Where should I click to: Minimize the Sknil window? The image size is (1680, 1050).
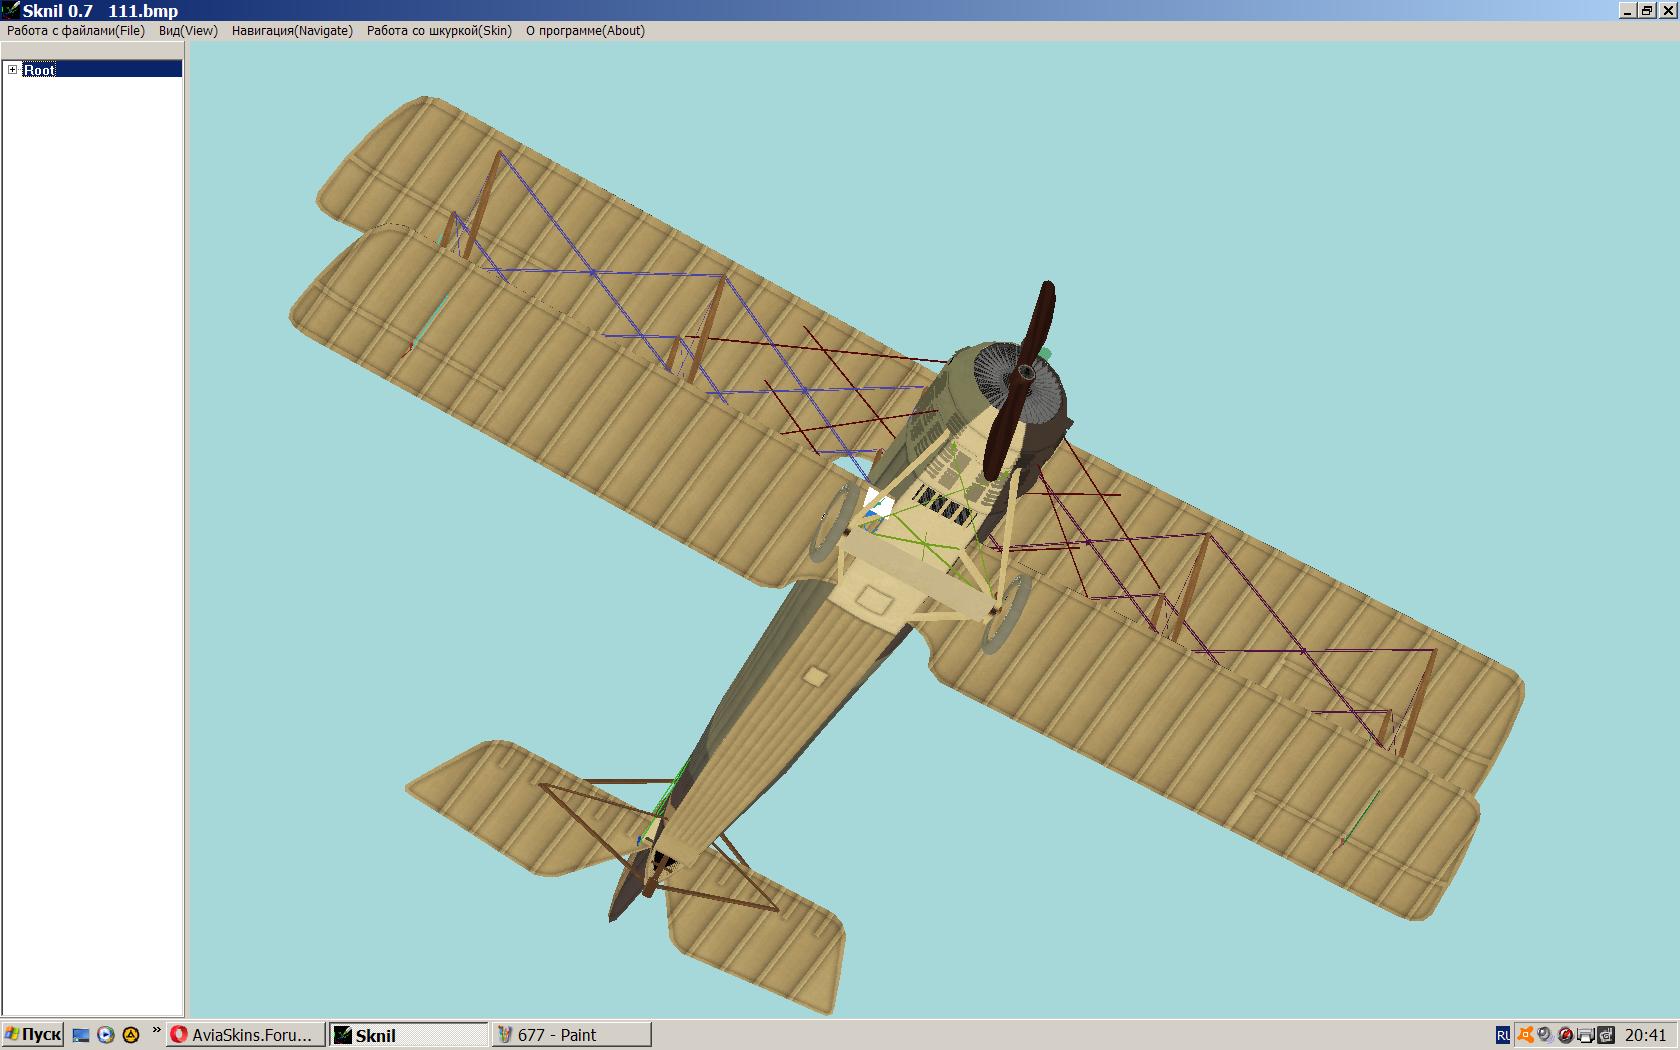(x=1627, y=10)
